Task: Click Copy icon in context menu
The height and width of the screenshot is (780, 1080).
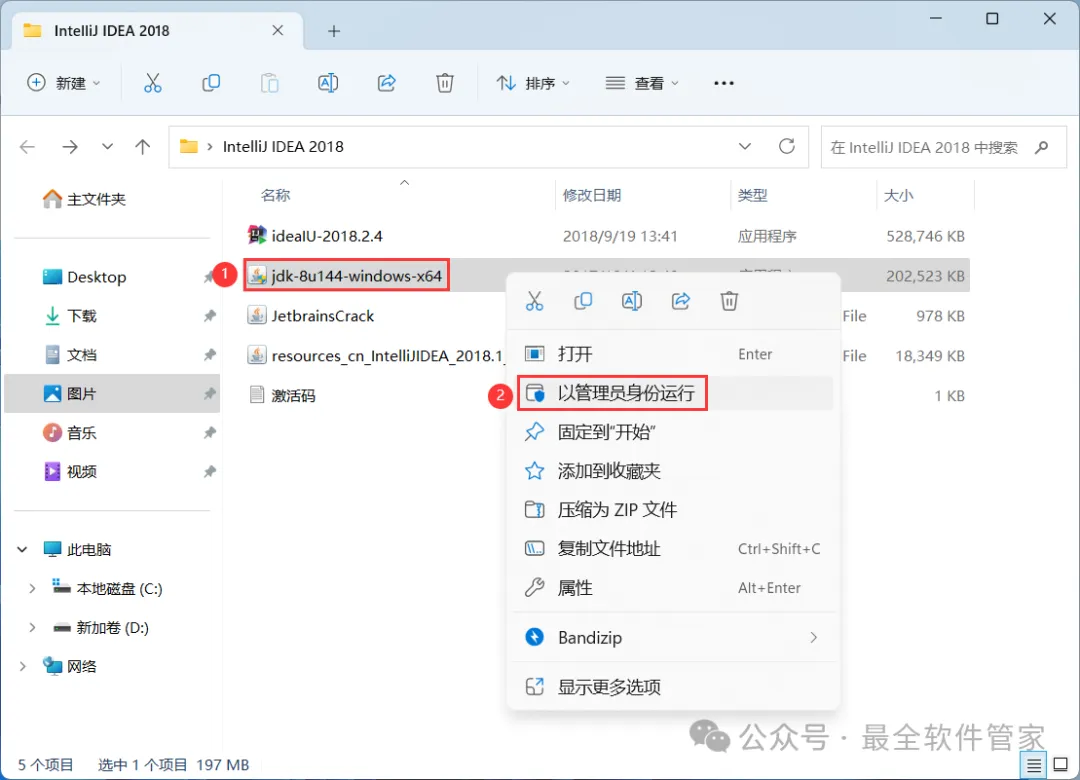Action: pyautogui.click(x=583, y=301)
